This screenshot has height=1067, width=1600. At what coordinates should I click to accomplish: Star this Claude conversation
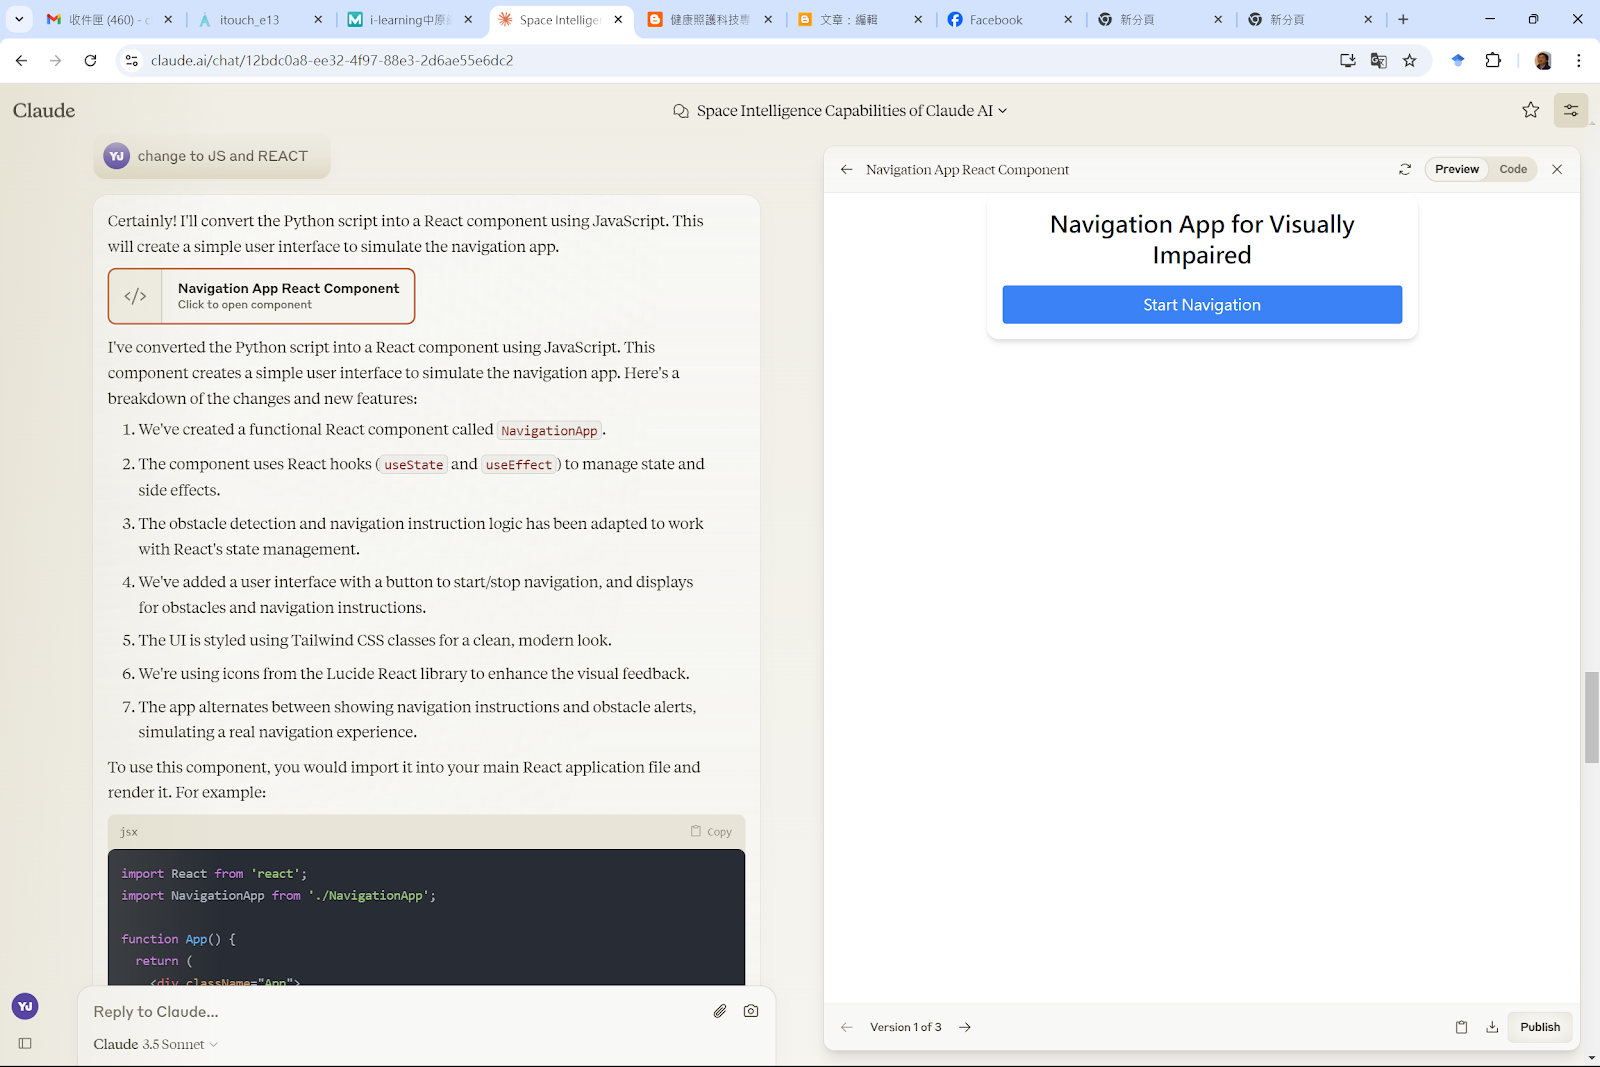pyautogui.click(x=1531, y=110)
